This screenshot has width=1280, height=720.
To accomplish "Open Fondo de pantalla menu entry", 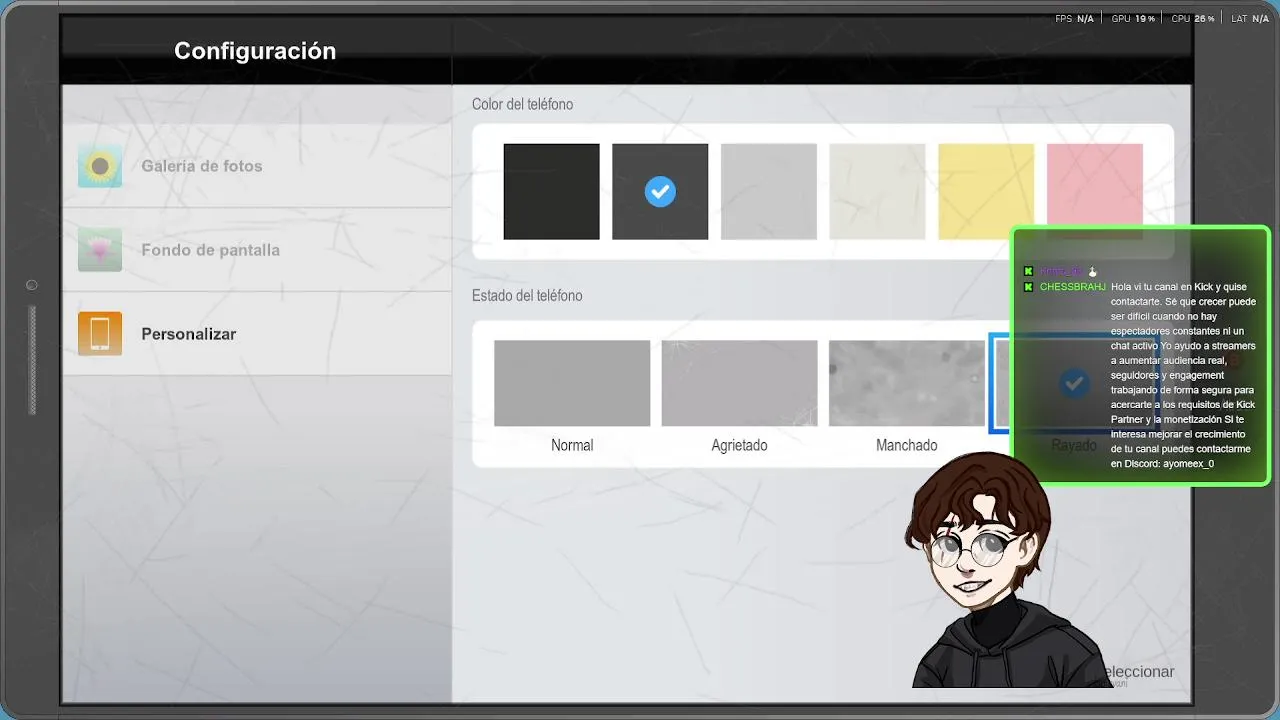I will 257,250.
